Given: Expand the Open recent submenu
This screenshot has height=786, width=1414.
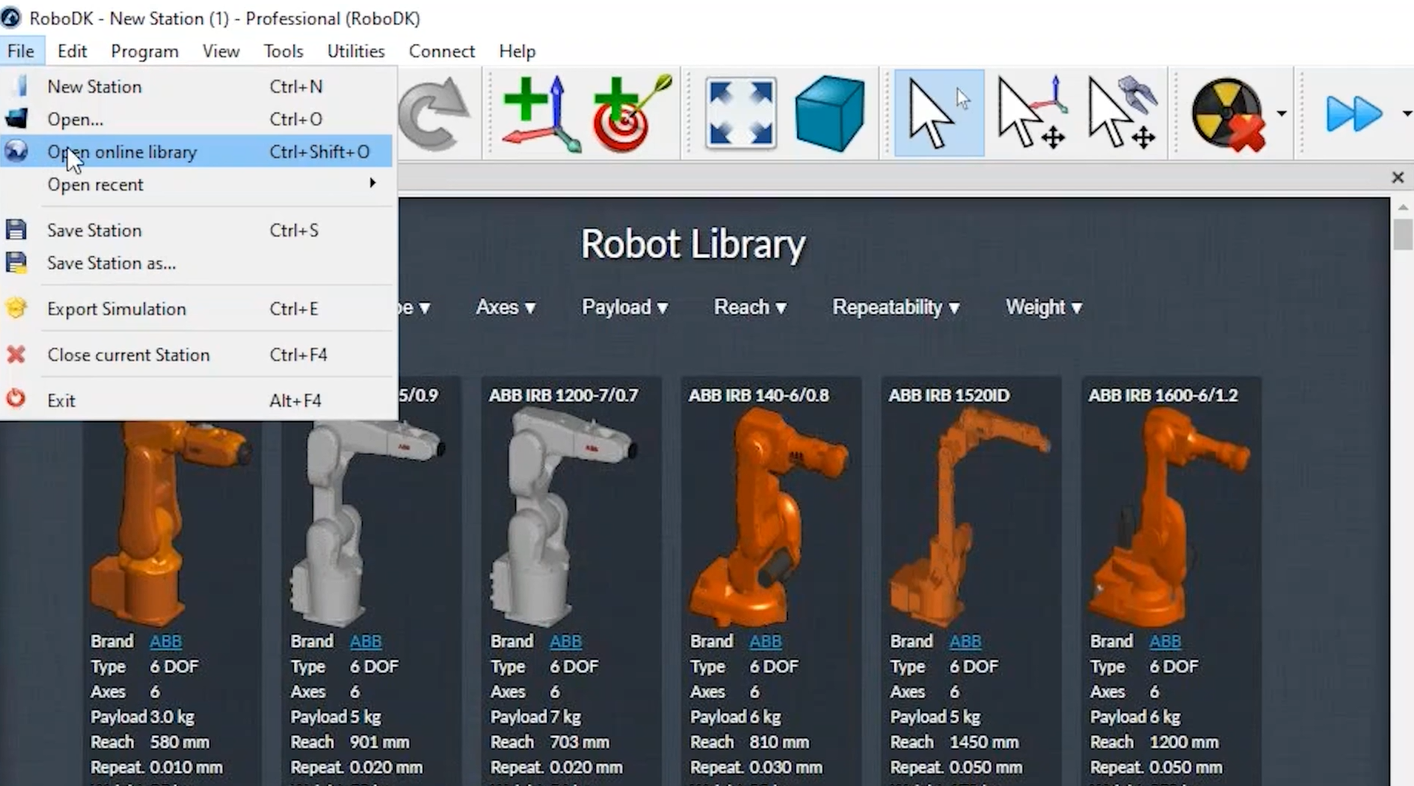Looking at the screenshot, I should (95, 184).
